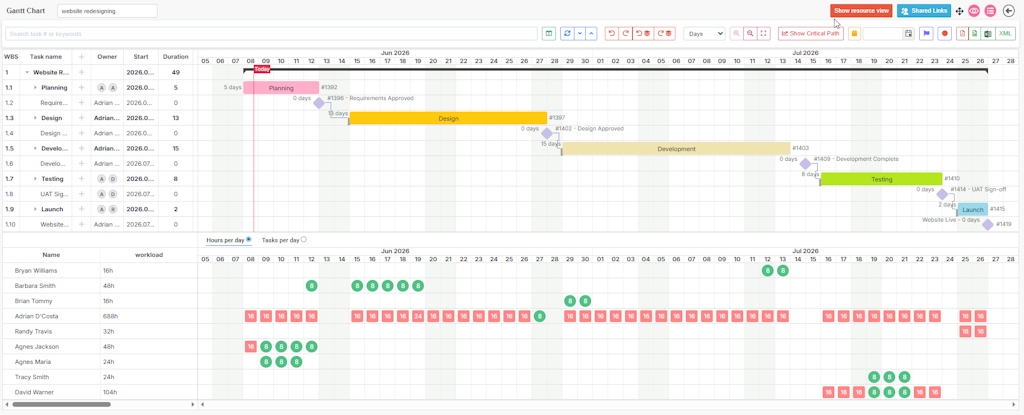Select the Hours per day radio button
The image size is (1024, 415).
tap(249, 240)
